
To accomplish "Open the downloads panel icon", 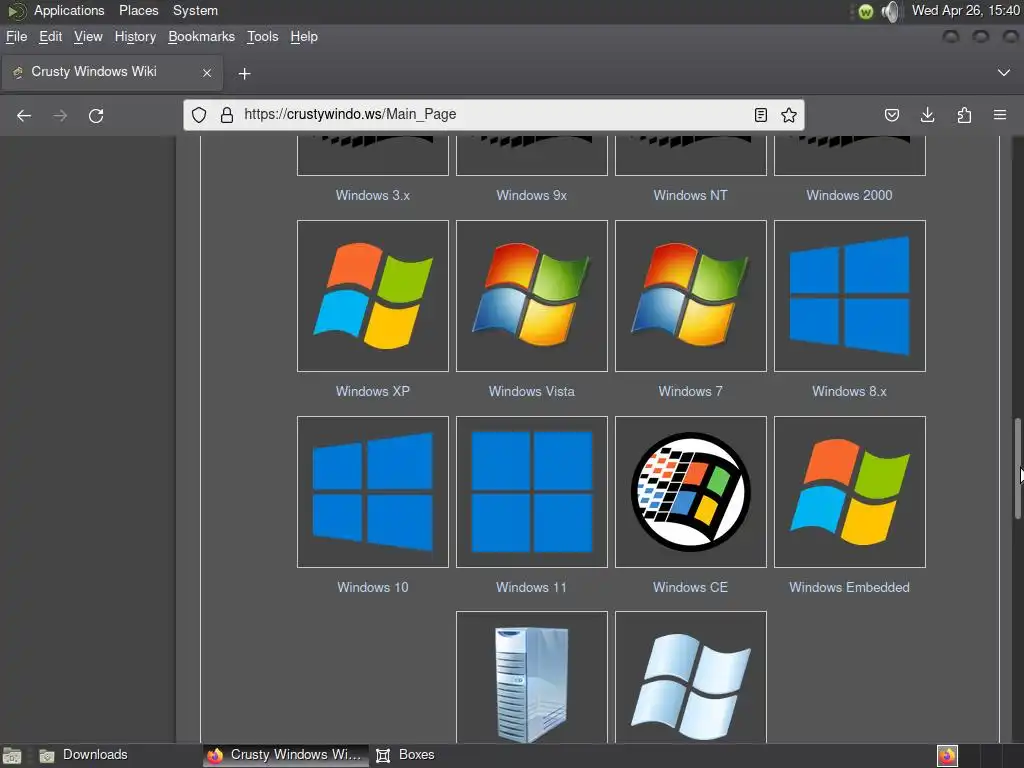I will (x=927, y=116).
